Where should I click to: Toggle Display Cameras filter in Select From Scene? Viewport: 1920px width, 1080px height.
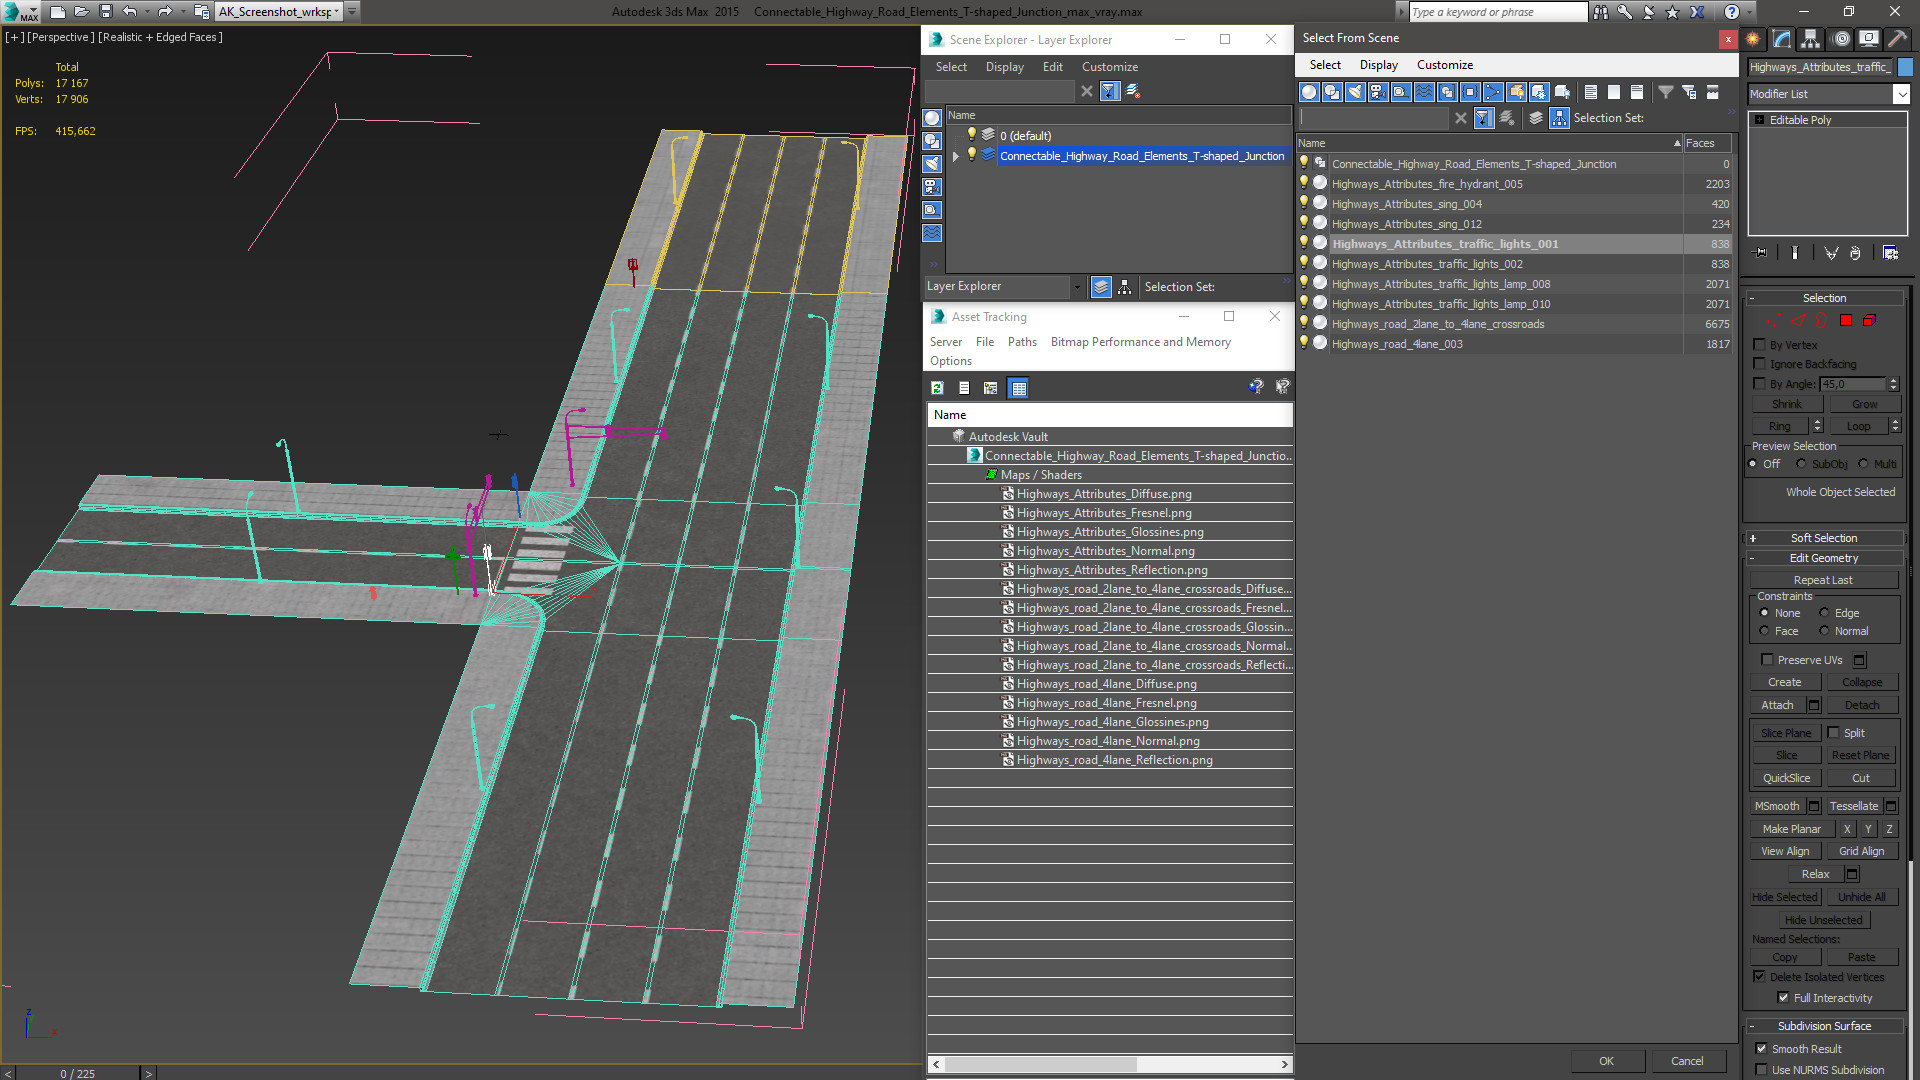pos(1378,92)
